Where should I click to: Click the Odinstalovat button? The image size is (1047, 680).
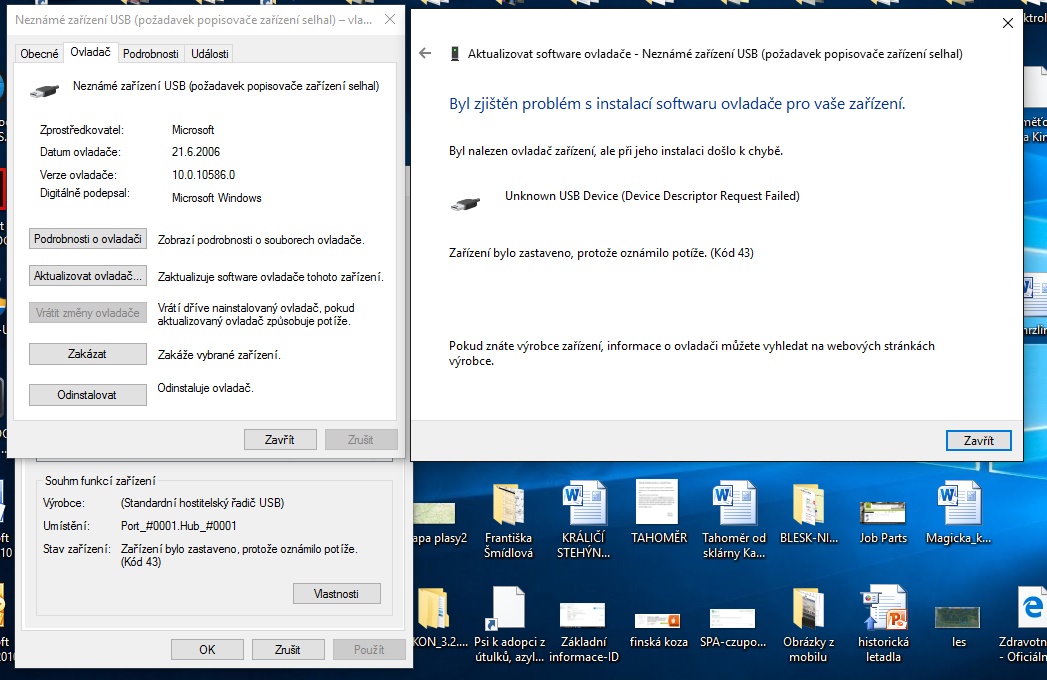click(87, 395)
